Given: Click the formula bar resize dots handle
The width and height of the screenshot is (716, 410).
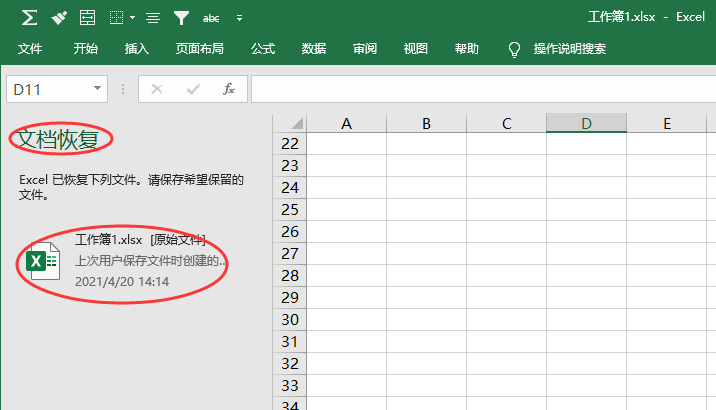Looking at the screenshot, I should (x=123, y=89).
